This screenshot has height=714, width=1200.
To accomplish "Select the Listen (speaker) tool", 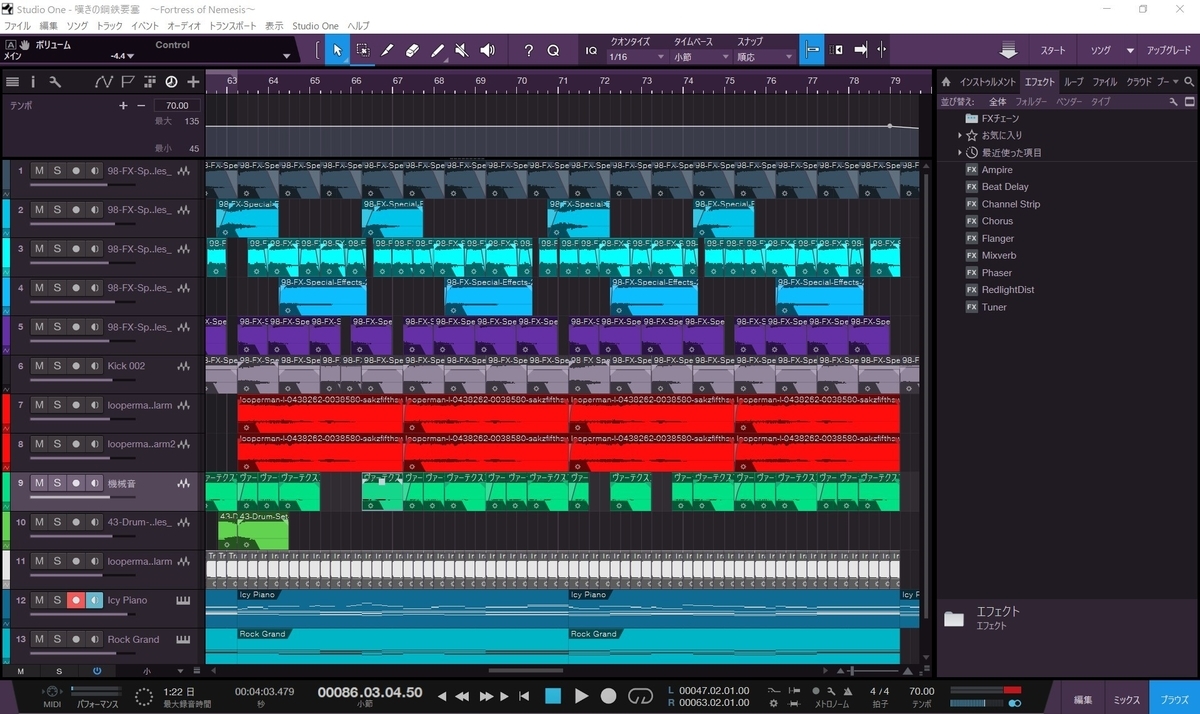I will coord(487,50).
